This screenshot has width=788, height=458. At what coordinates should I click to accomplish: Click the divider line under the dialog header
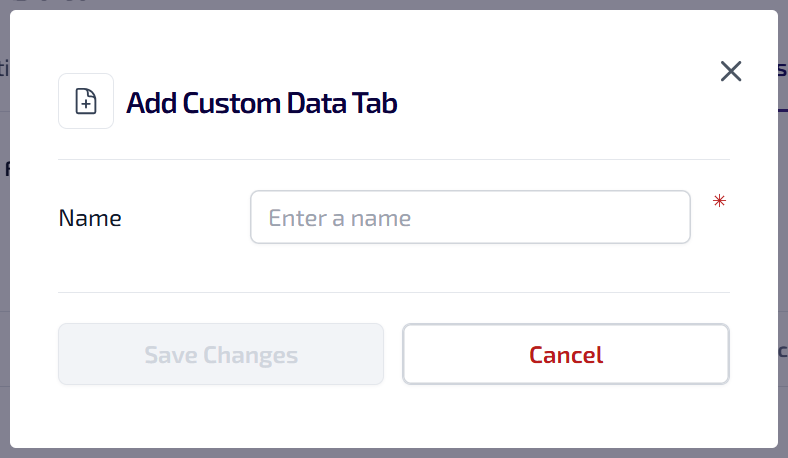394,159
